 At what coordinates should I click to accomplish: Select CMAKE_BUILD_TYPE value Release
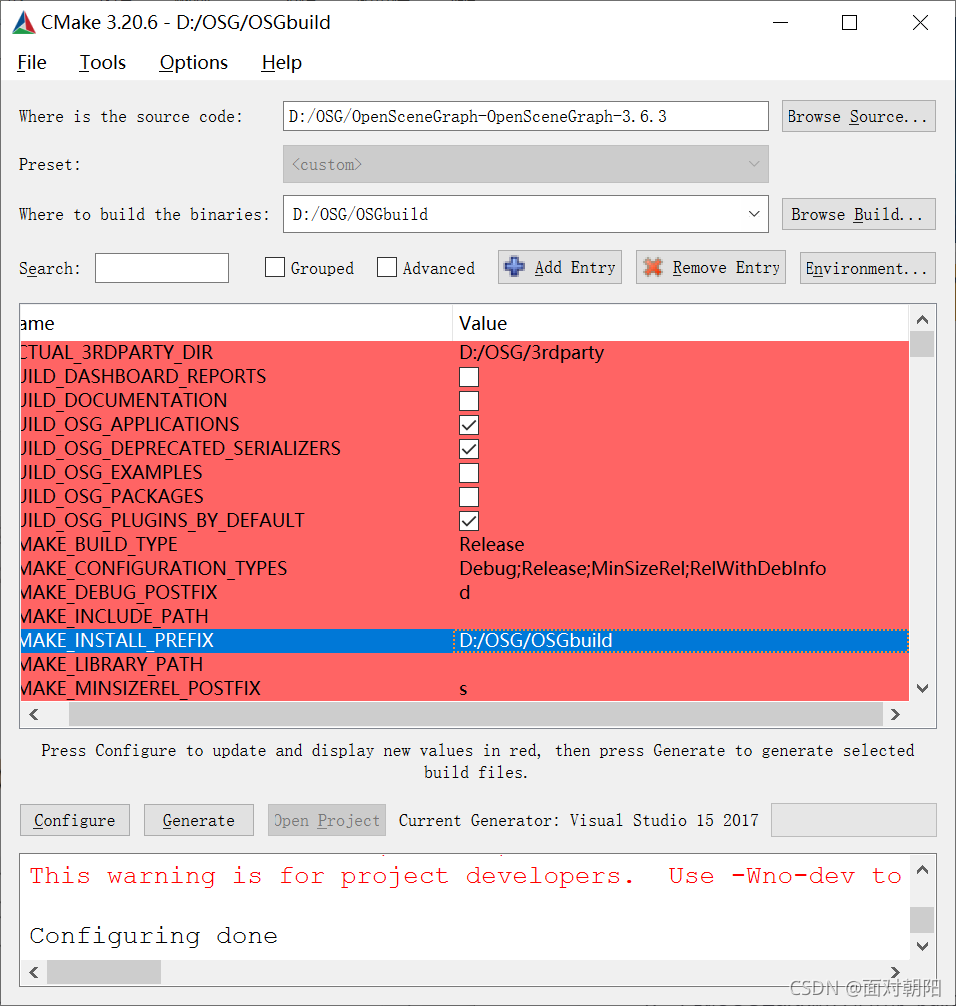(x=491, y=545)
